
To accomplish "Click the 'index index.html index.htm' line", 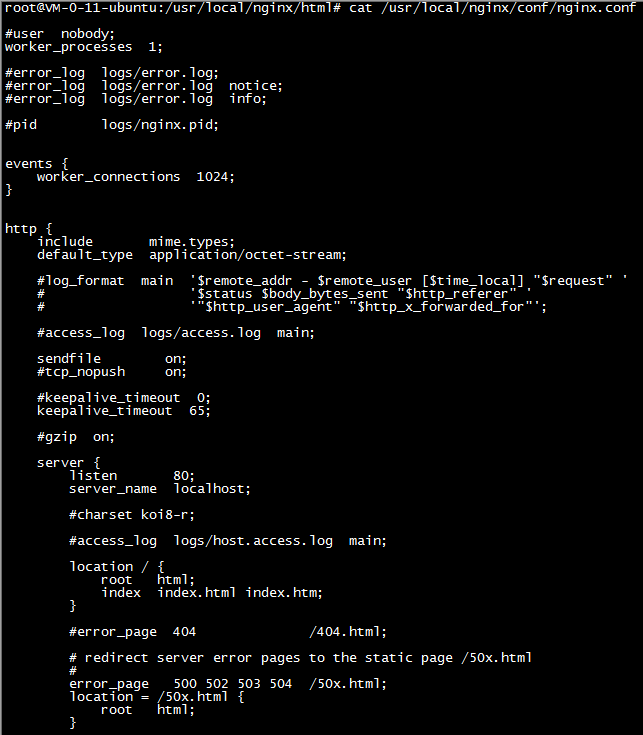I will [x=212, y=593].
